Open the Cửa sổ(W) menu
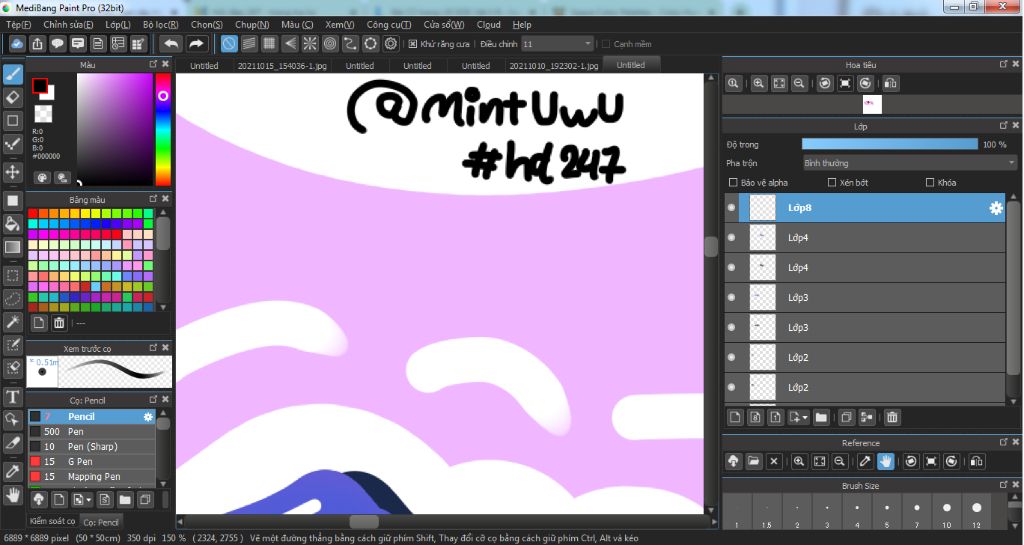The width and height of the screenshot is (1024, 545). tap(444, 25)
